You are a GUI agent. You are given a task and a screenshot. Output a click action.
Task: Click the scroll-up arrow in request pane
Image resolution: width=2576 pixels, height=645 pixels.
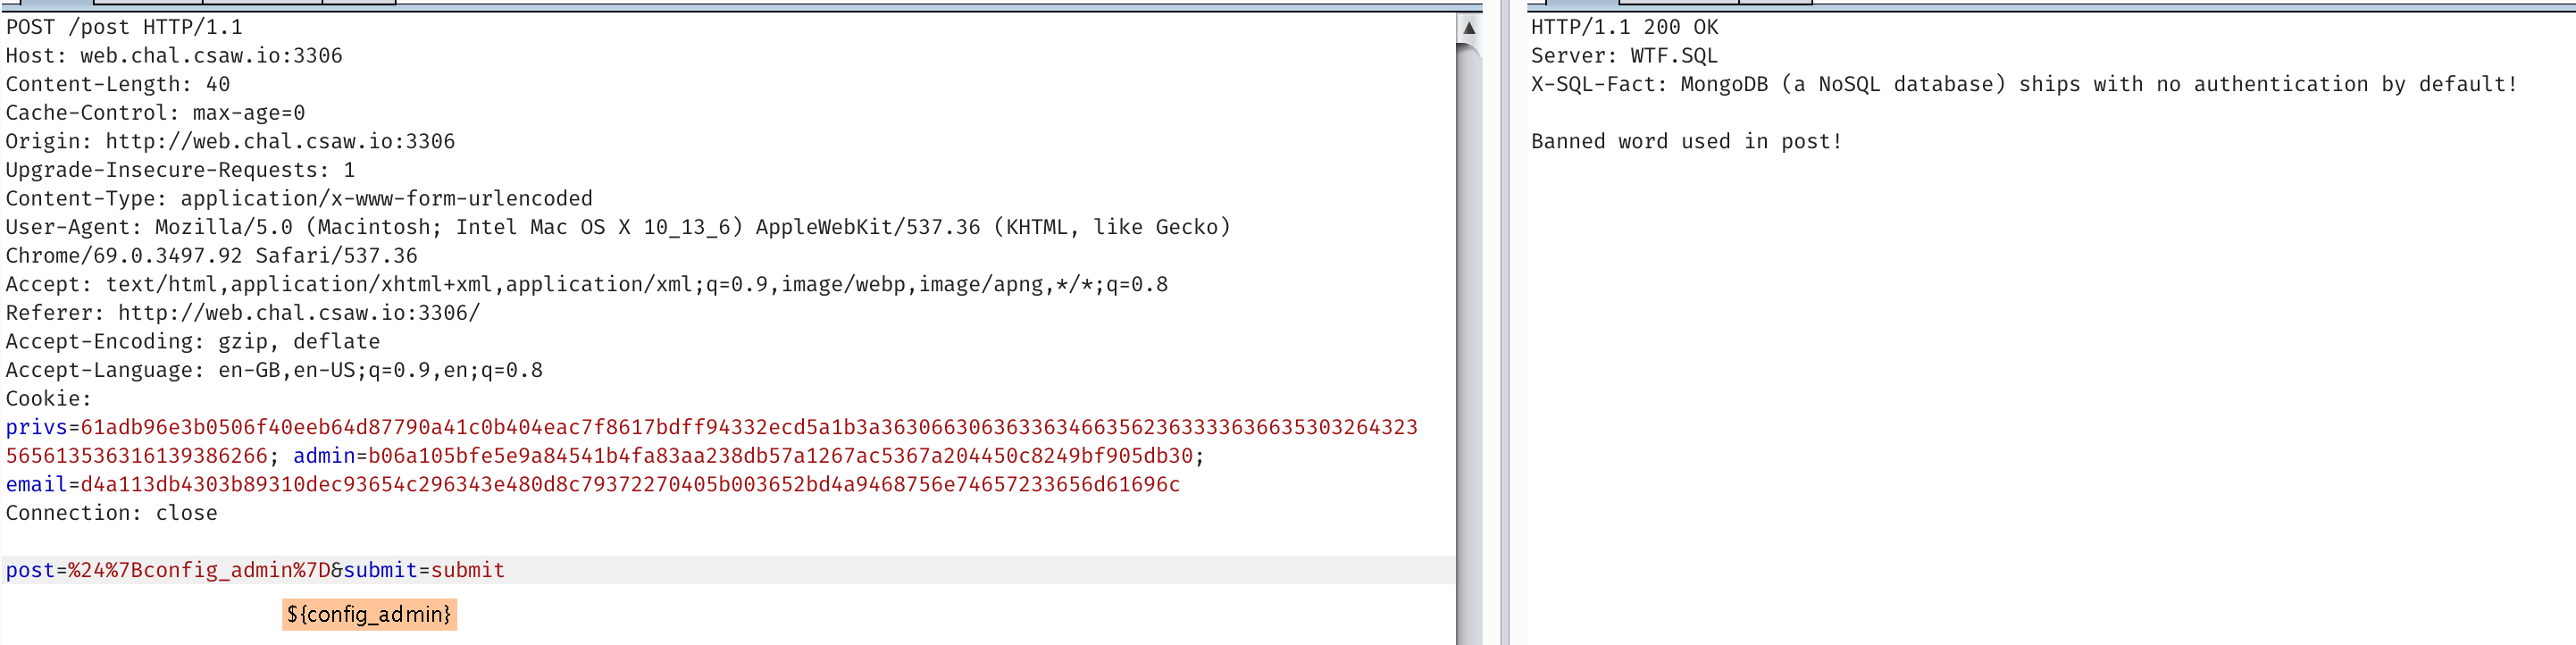[x=1468, y=28]
